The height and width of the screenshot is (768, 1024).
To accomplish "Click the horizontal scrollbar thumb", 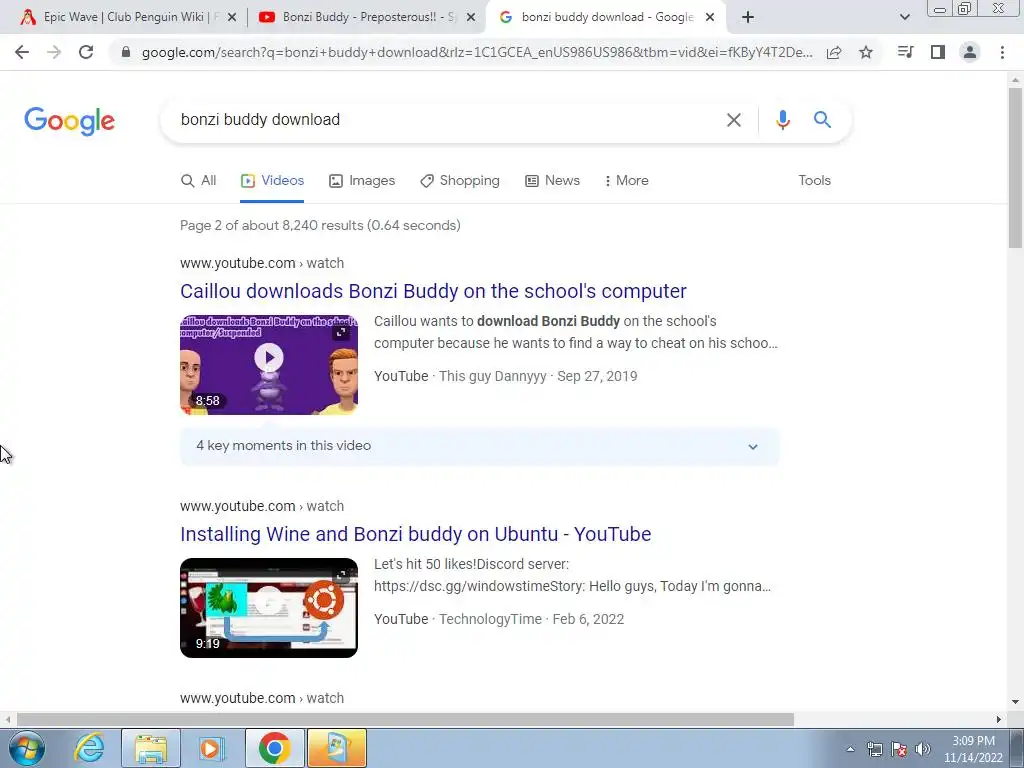I will click(405, 720).
